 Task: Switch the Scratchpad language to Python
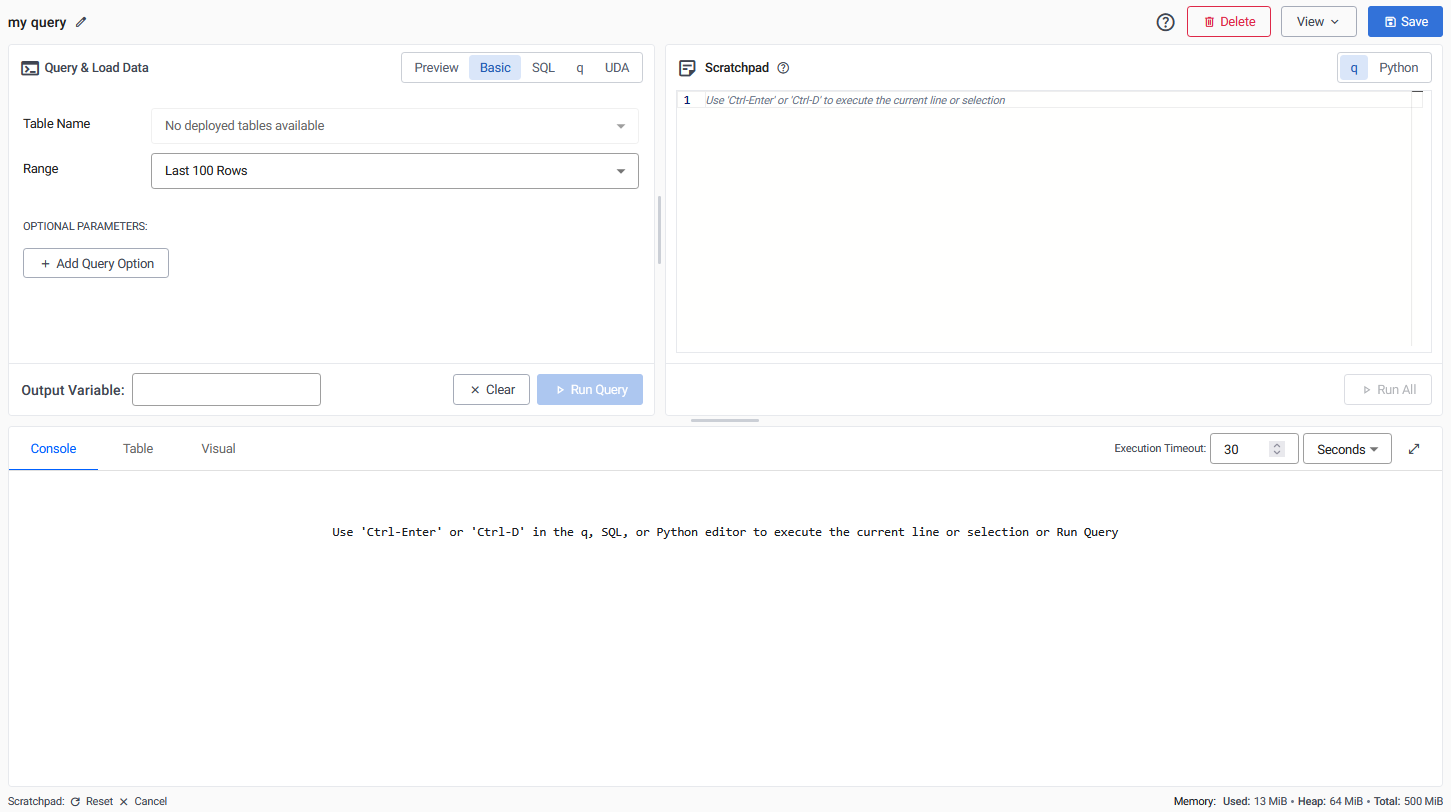click(x=1399, y=67)
